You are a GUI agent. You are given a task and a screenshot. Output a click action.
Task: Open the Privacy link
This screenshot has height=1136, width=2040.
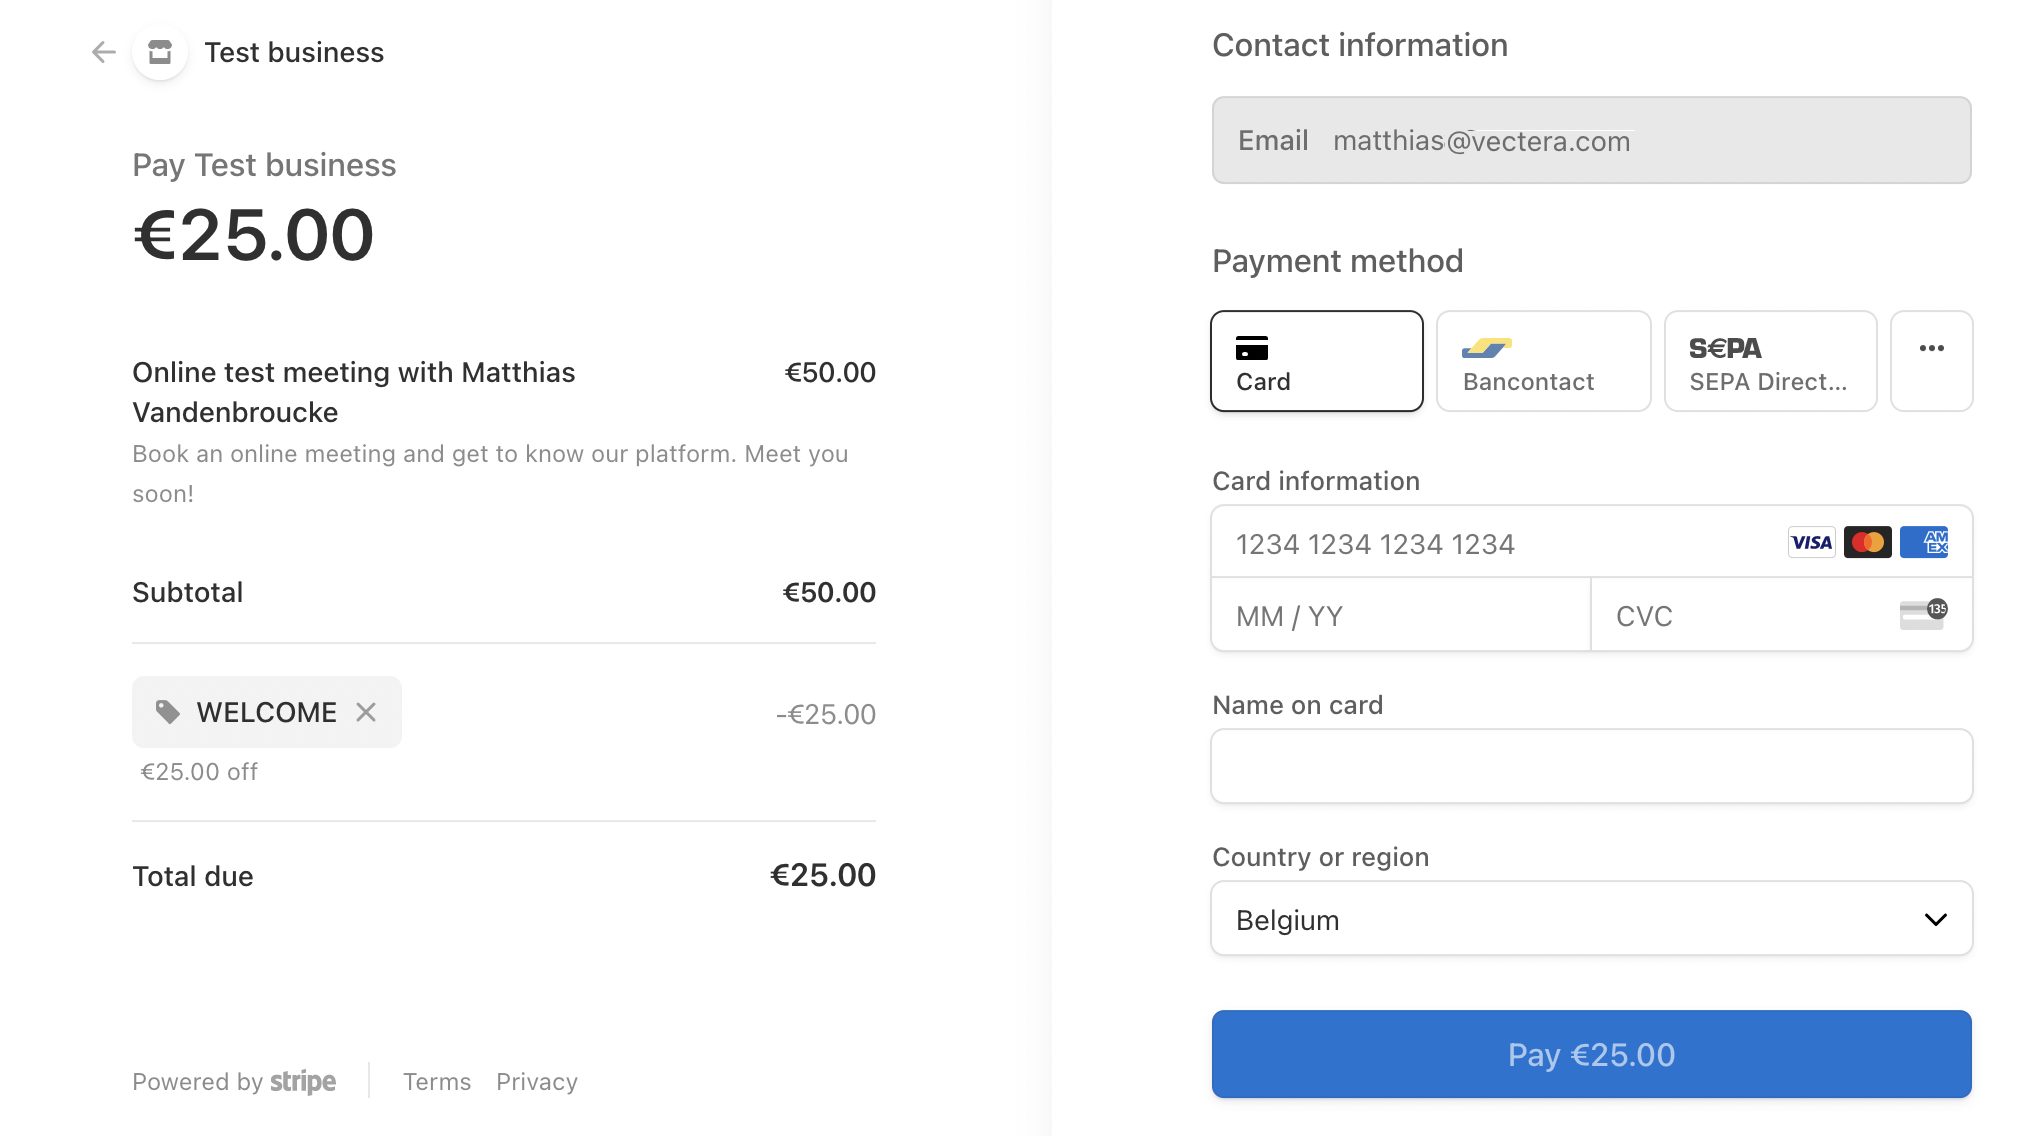(537, 1082)
